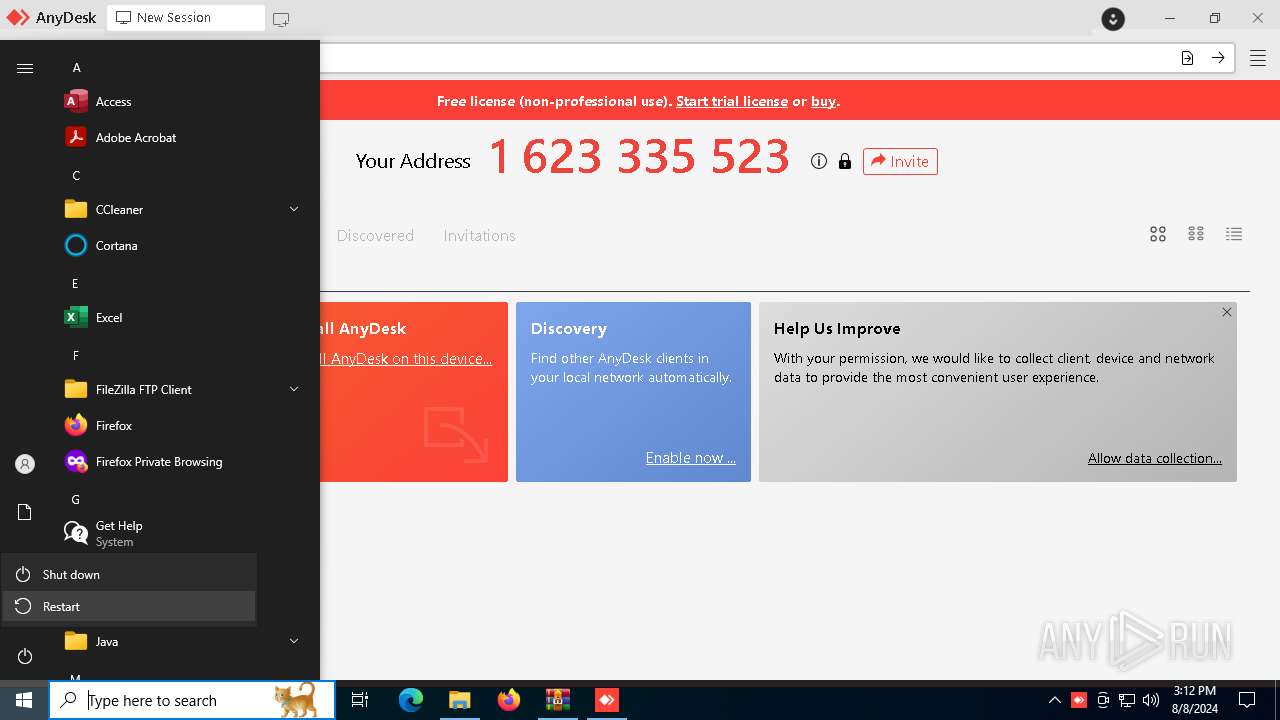
Task: Switch to the Discovered tab
Action: [375, 236]
